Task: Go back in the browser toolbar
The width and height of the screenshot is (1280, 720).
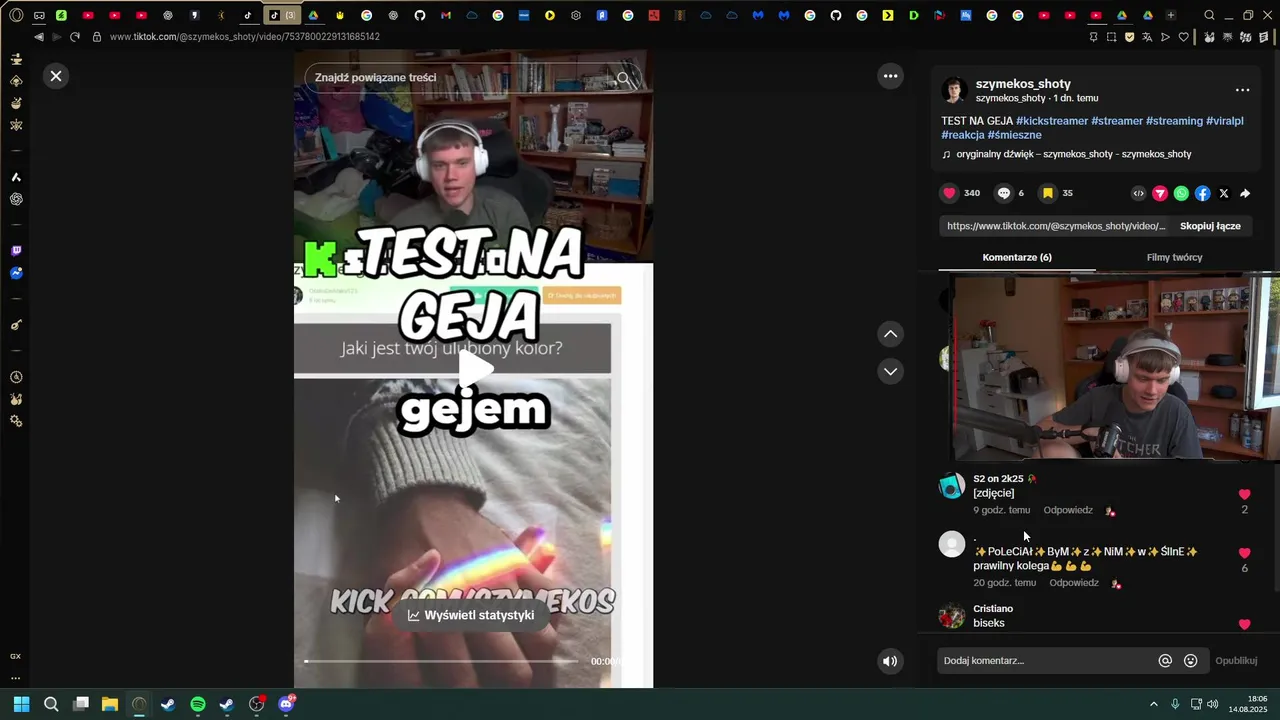Action: (38, 37)
